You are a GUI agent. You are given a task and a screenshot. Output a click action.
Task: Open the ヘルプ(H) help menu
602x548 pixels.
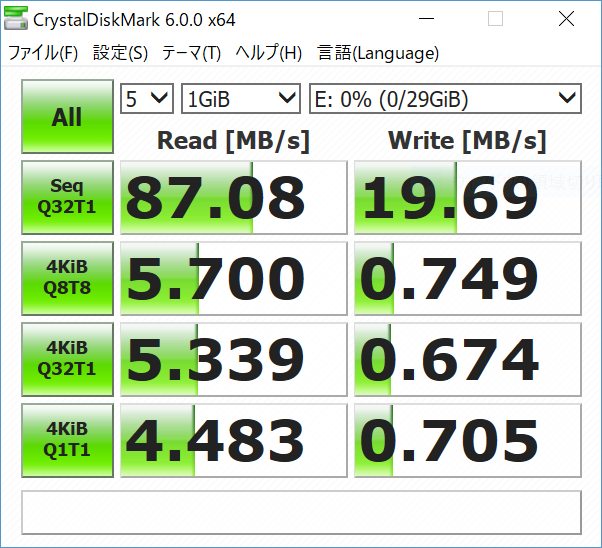268,53
